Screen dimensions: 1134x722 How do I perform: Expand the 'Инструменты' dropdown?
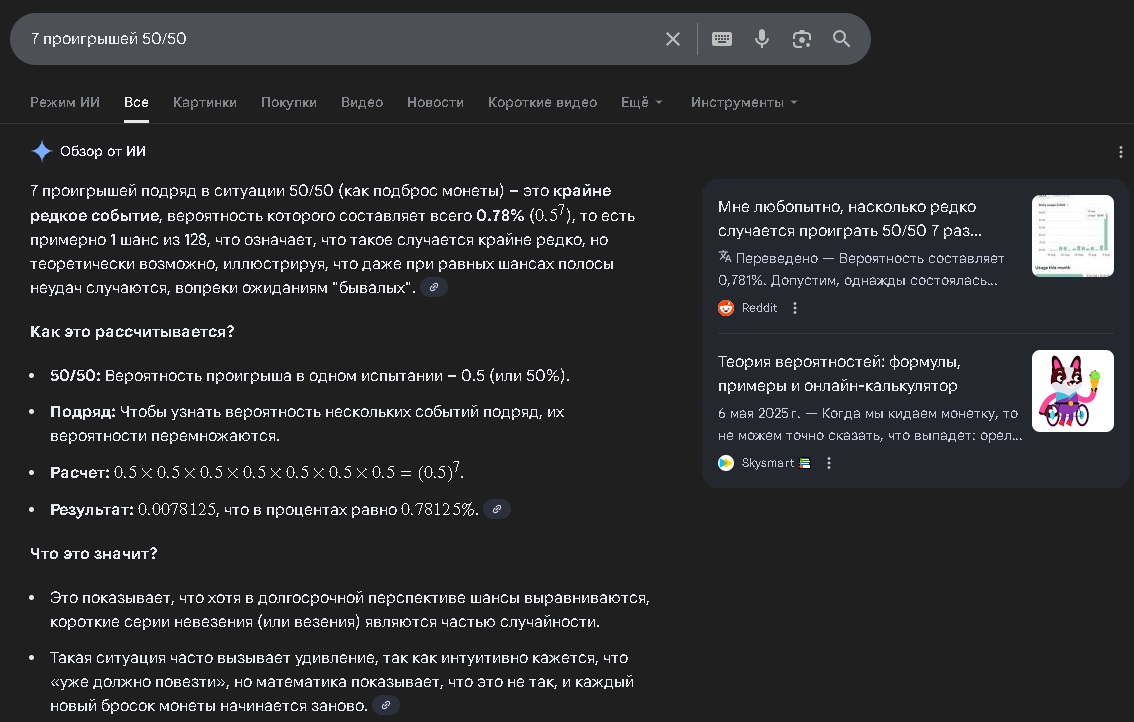pos(744,102)
